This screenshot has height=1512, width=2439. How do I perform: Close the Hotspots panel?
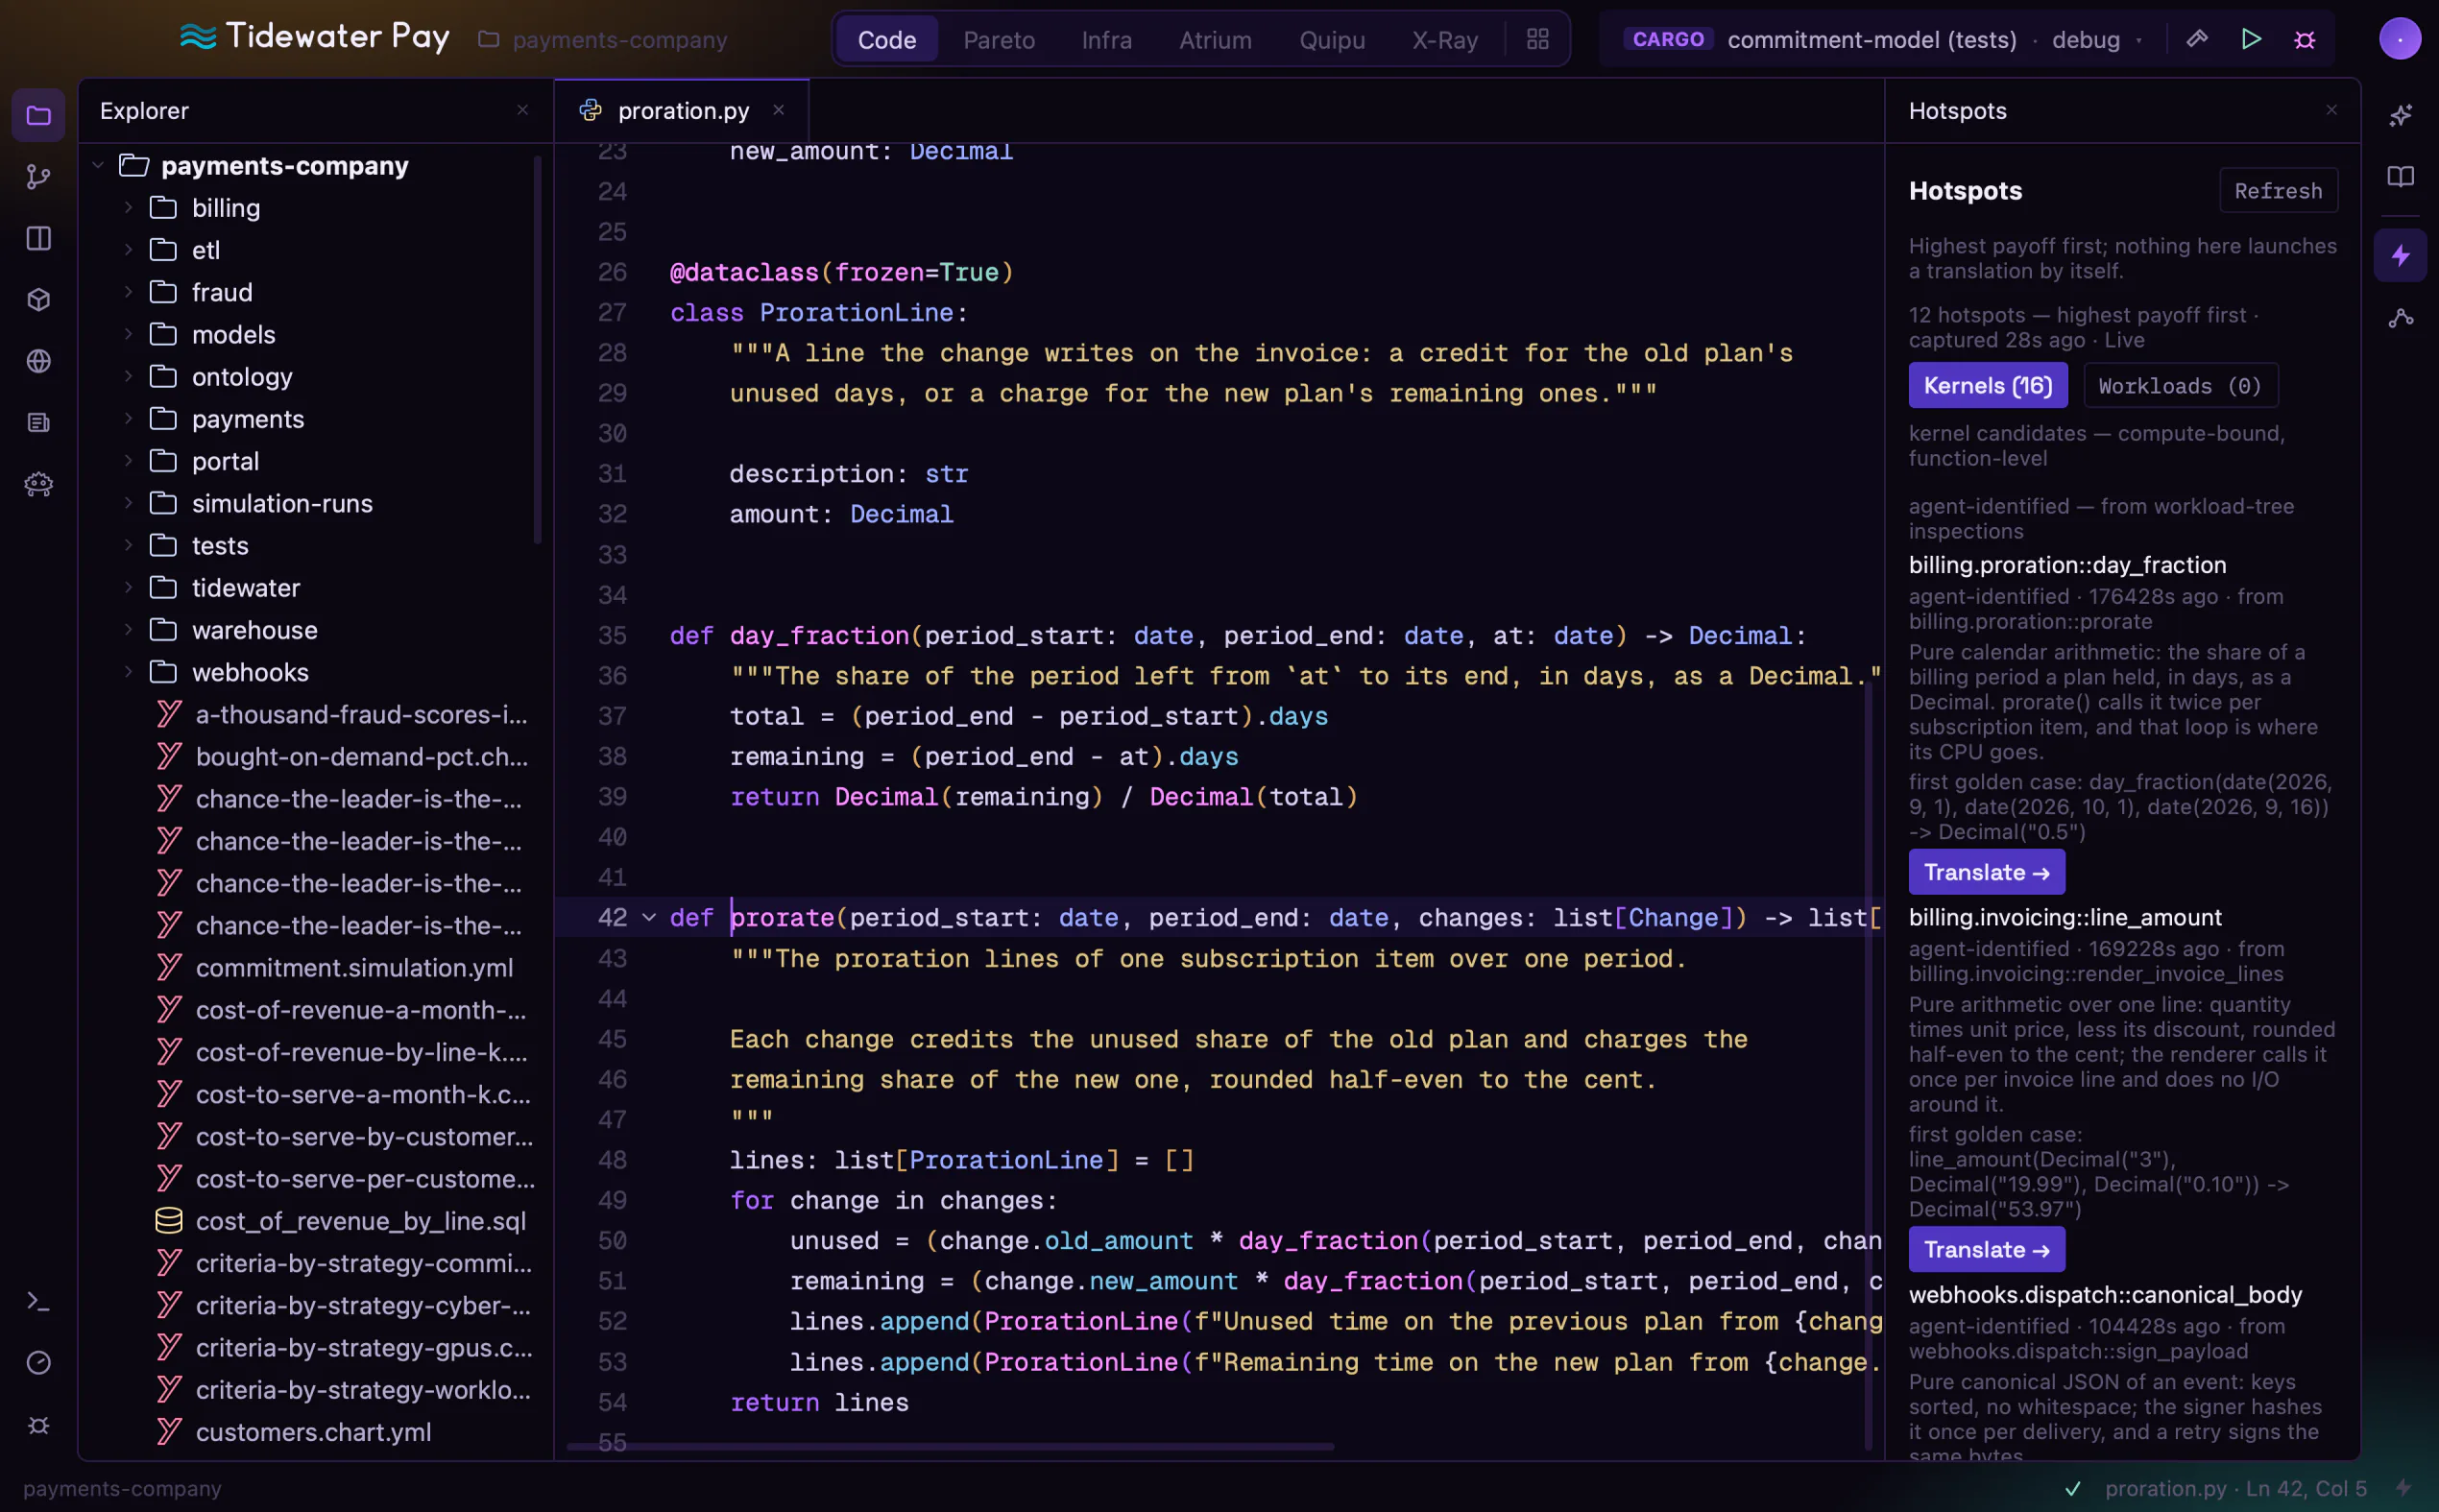pyautogui.click(x=2332, y=110)
